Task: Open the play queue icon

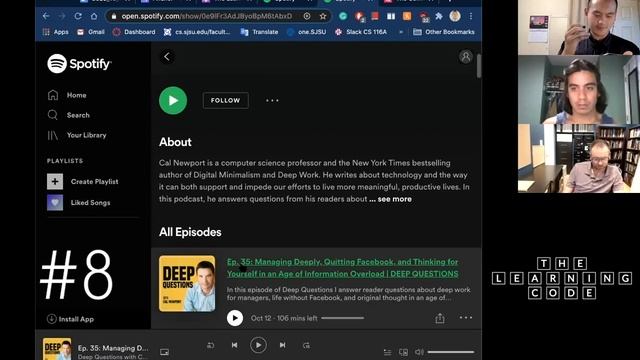Action: coord(387,352)
